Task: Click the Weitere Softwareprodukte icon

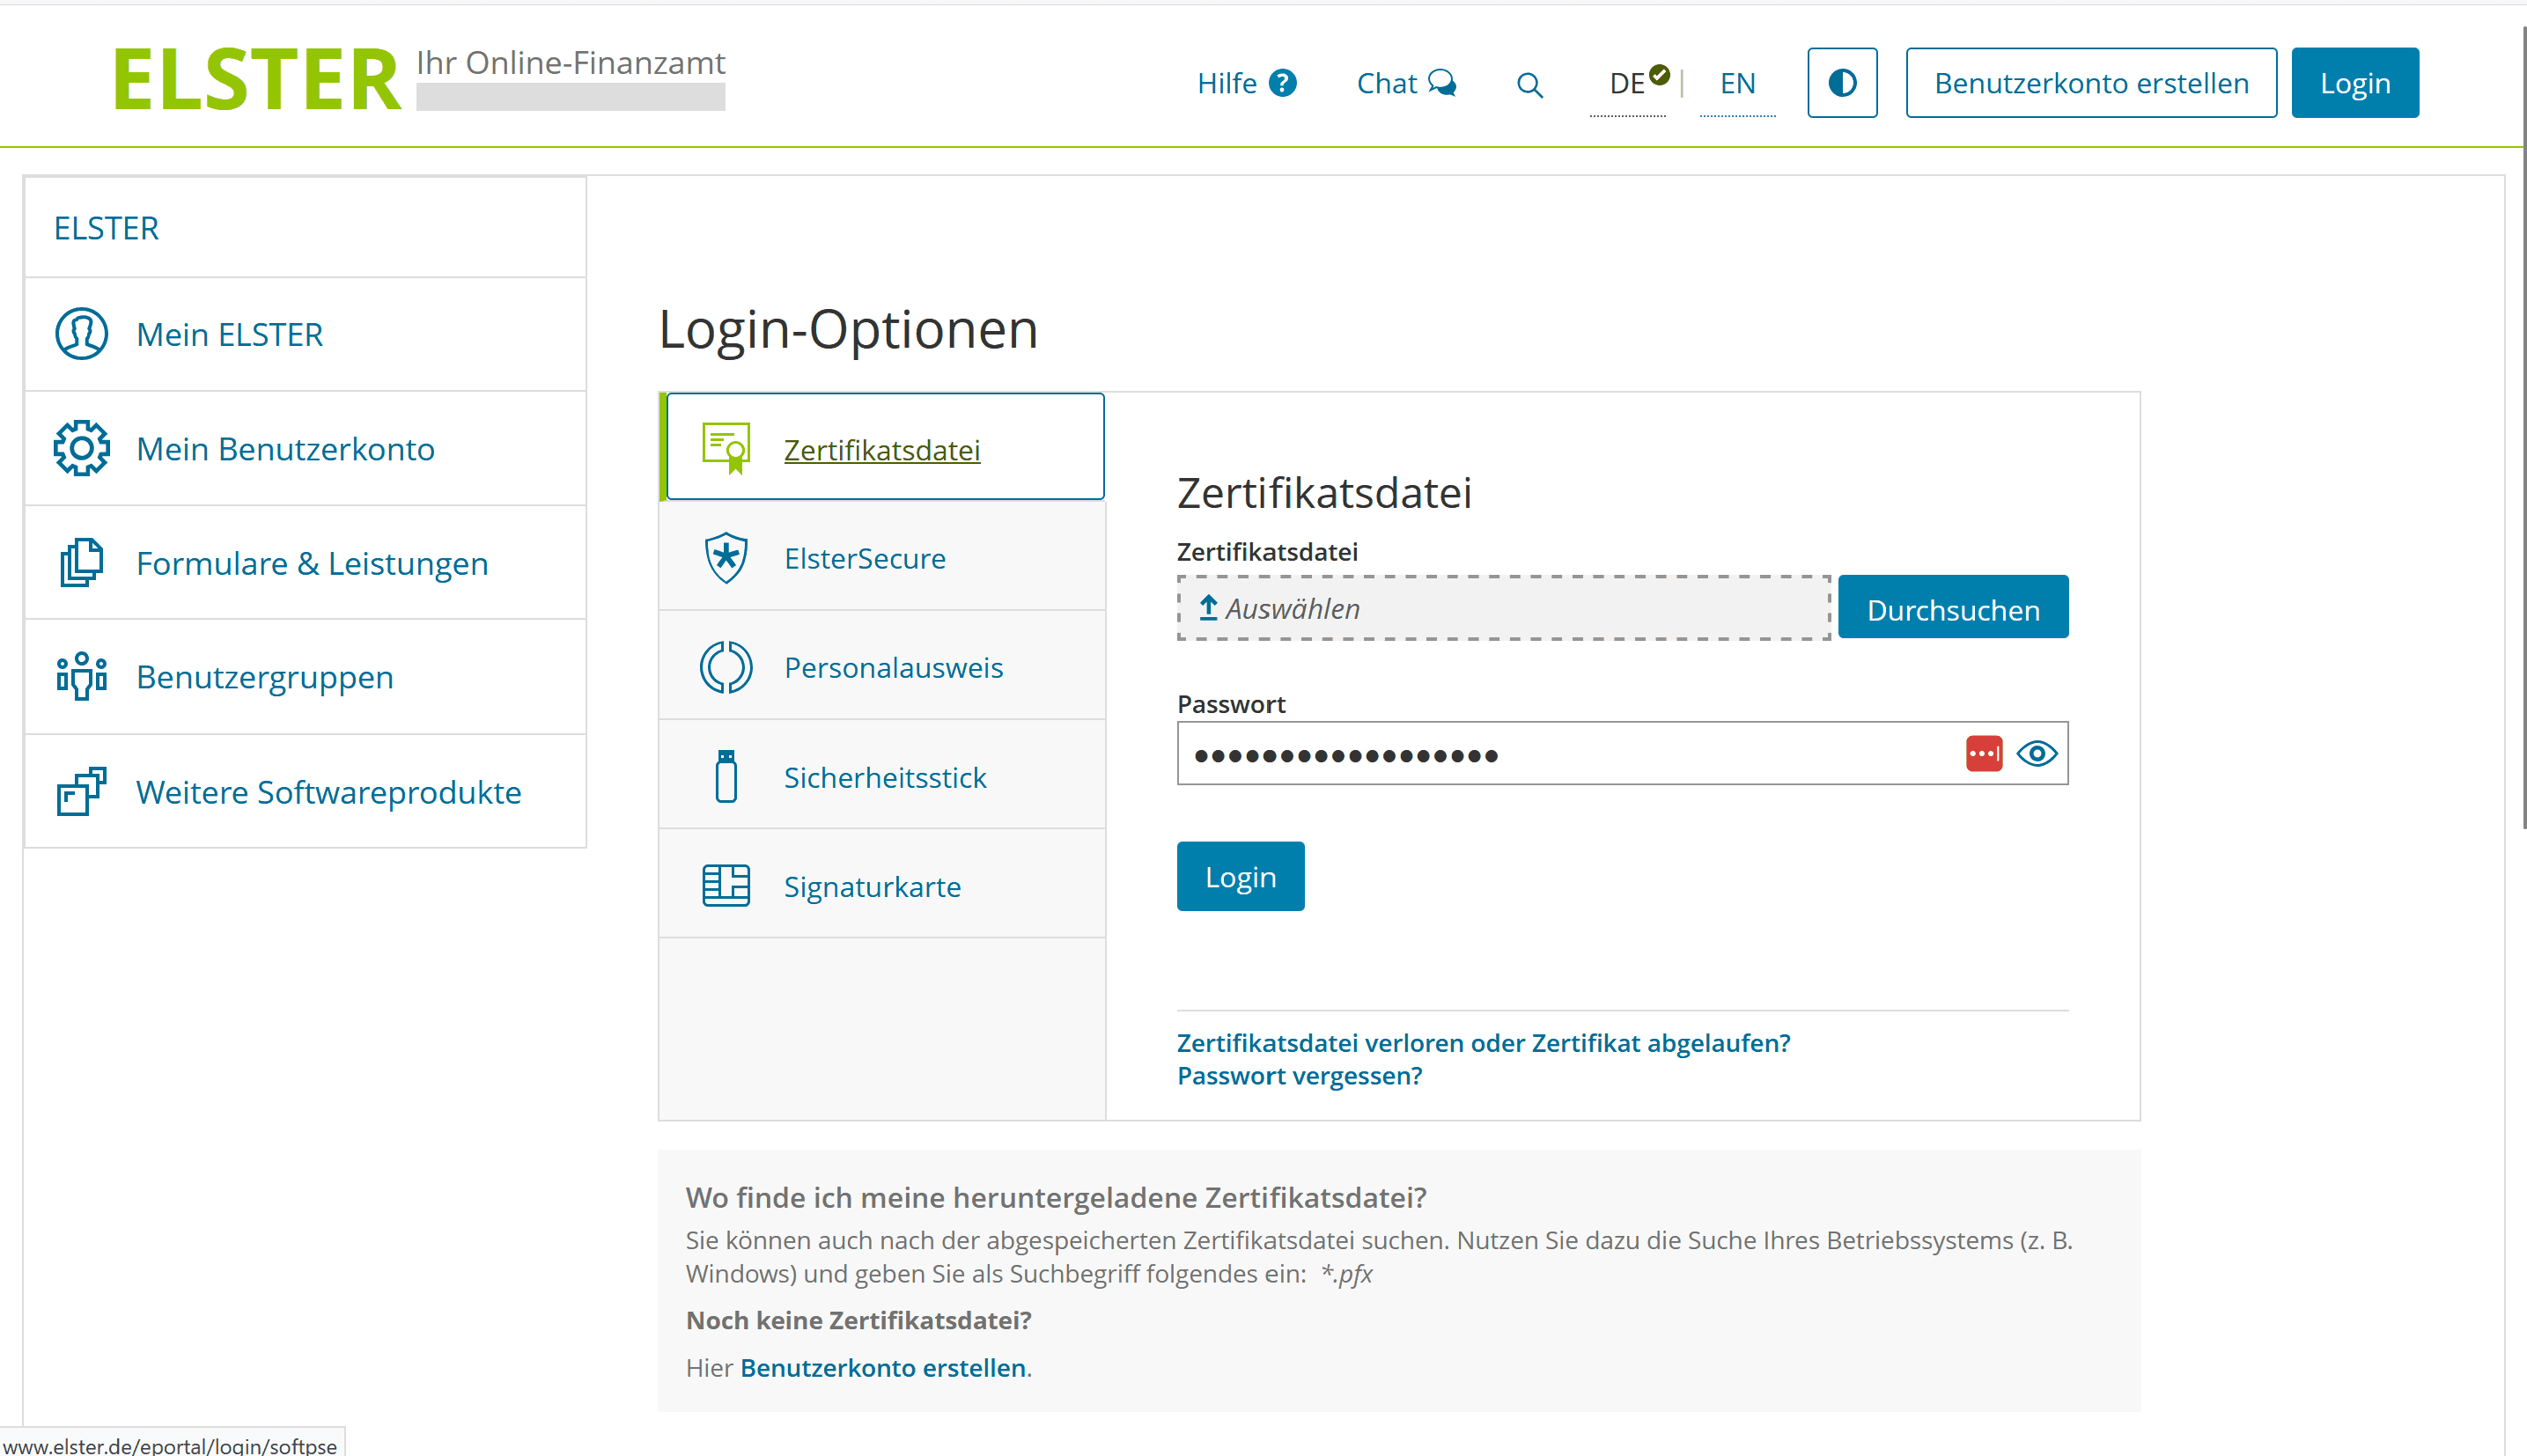Action: (81, 792)
